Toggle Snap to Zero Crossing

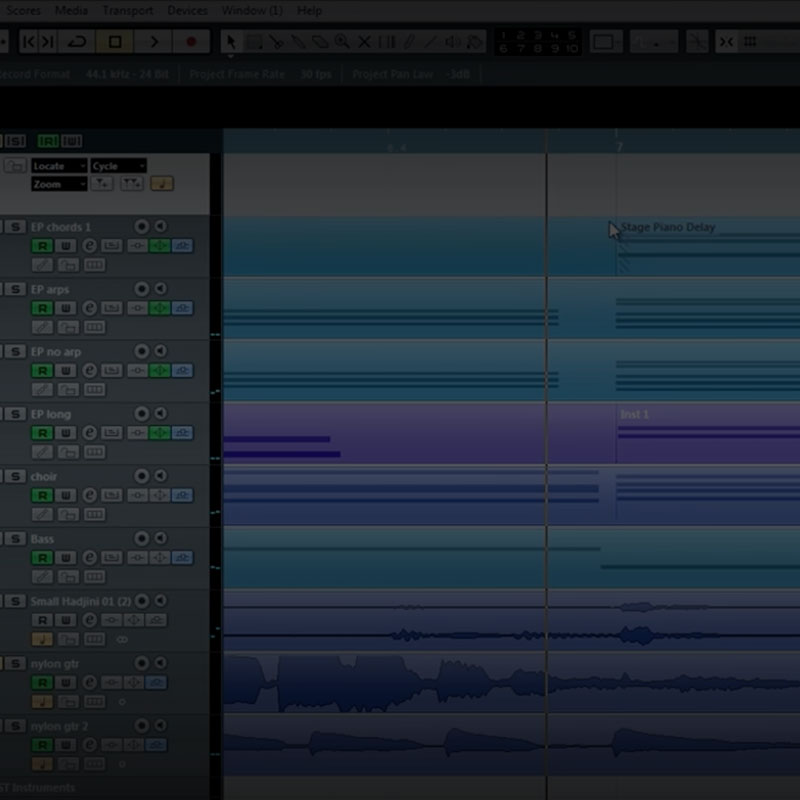(x=697, y=42)
